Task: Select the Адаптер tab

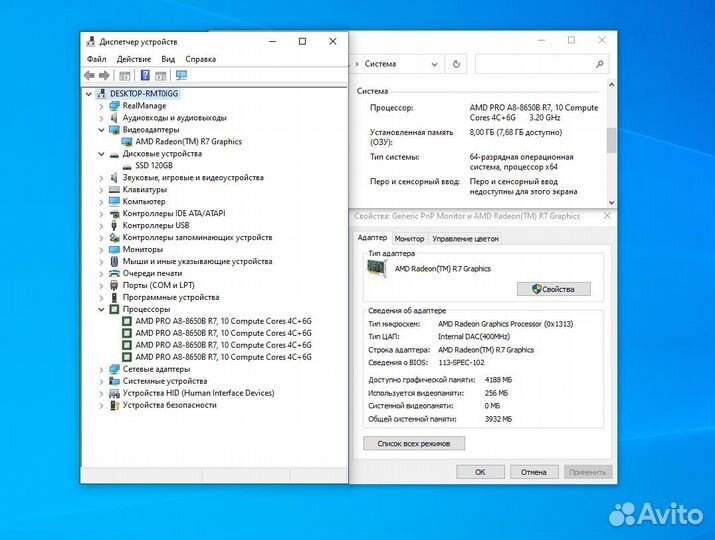Action: coord(373,238)
